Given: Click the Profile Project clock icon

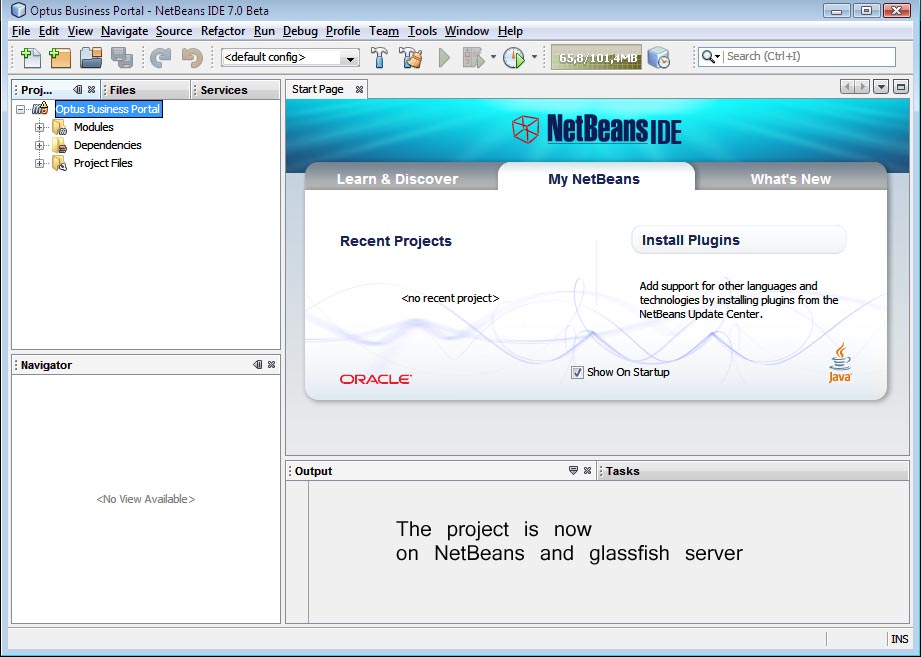Looking at the screenshot, I should pyautogui.click(x=513, y=58).
